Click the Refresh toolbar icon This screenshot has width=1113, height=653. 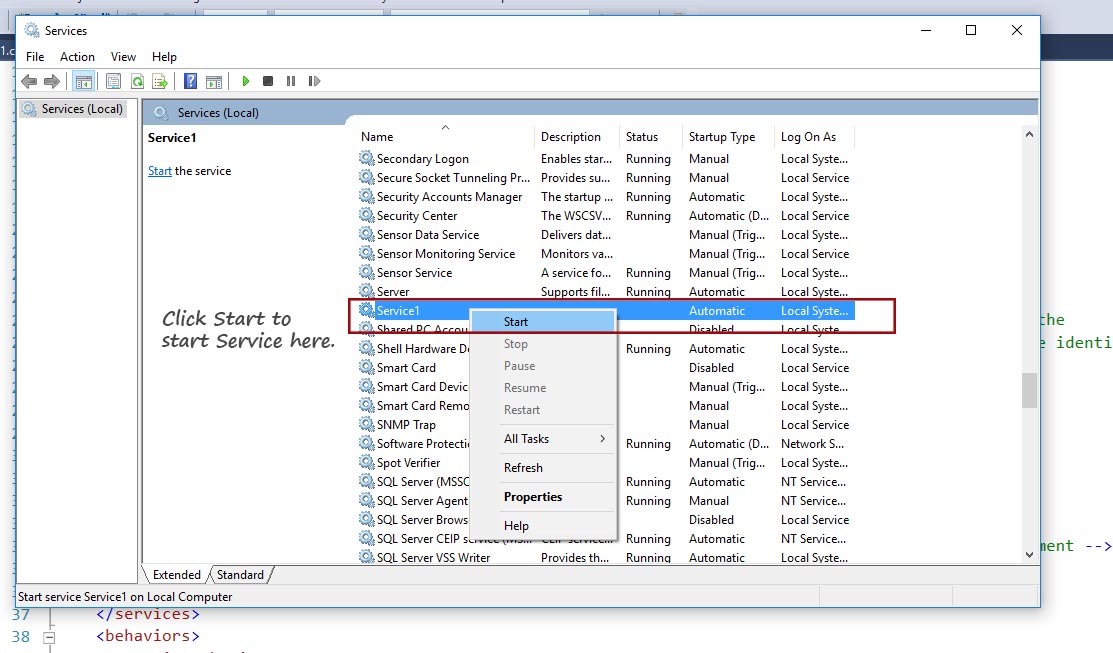[x=137, y=82]
